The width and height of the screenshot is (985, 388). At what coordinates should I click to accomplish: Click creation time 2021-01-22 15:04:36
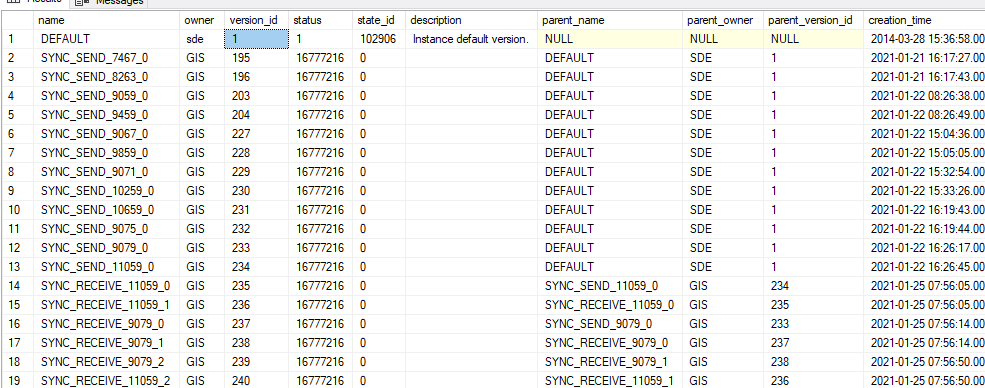(924, 134)
